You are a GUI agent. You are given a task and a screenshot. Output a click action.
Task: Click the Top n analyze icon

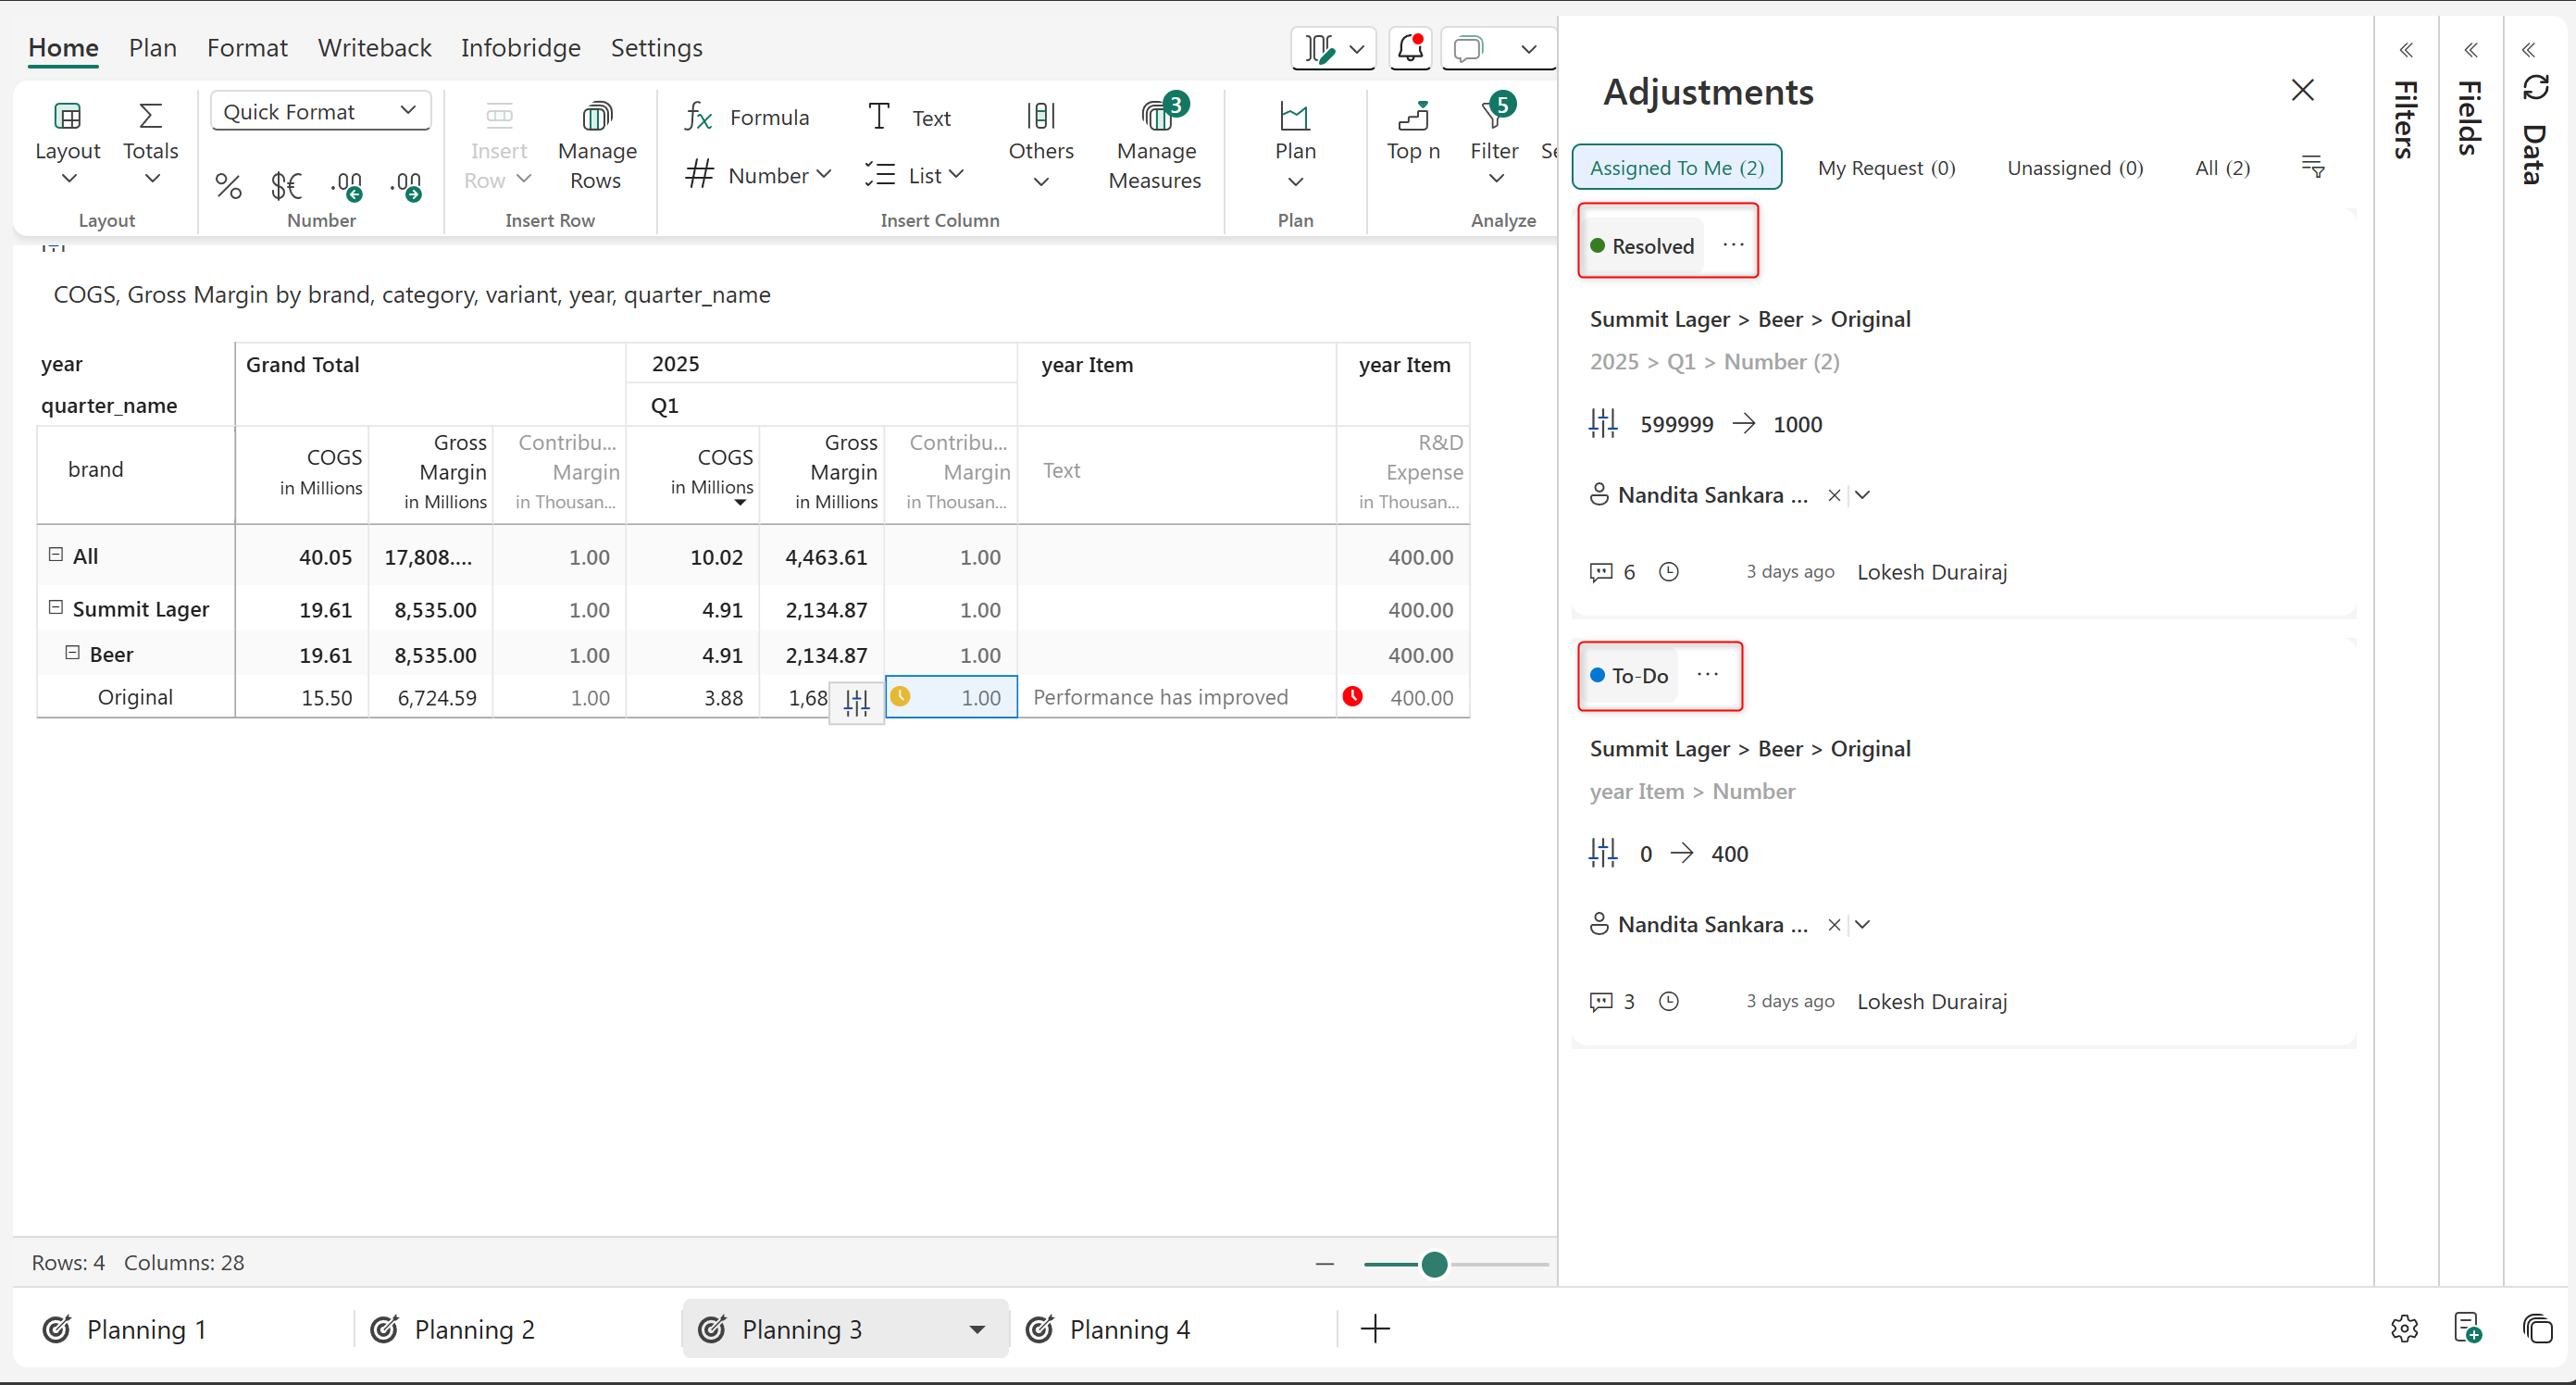pos(1412,116)
